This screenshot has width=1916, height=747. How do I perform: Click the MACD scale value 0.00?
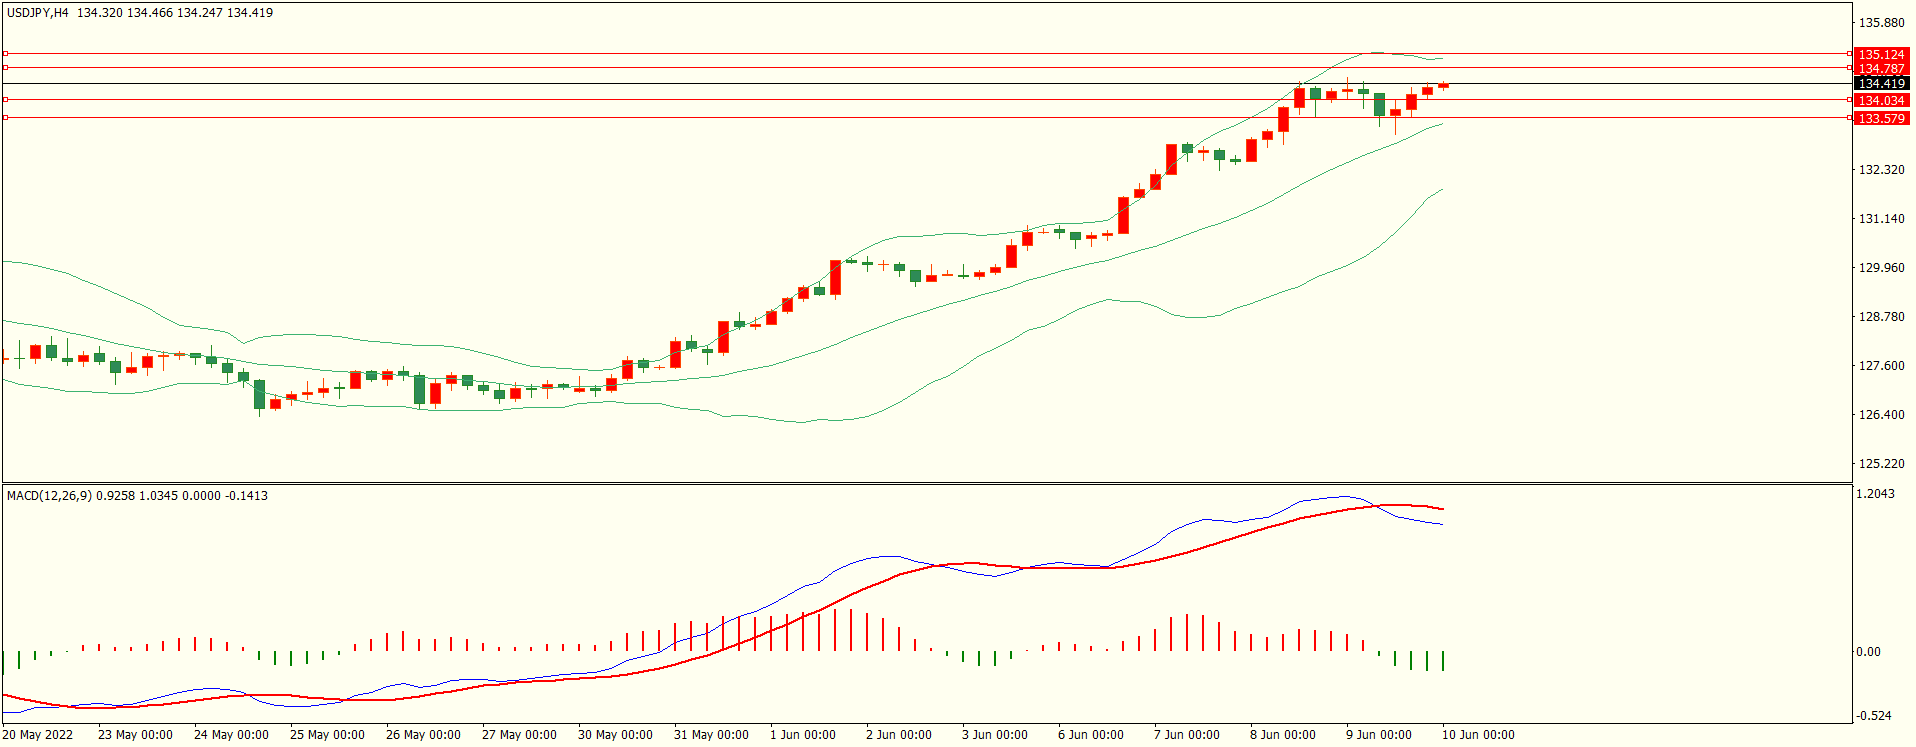tap(1869, 652)
